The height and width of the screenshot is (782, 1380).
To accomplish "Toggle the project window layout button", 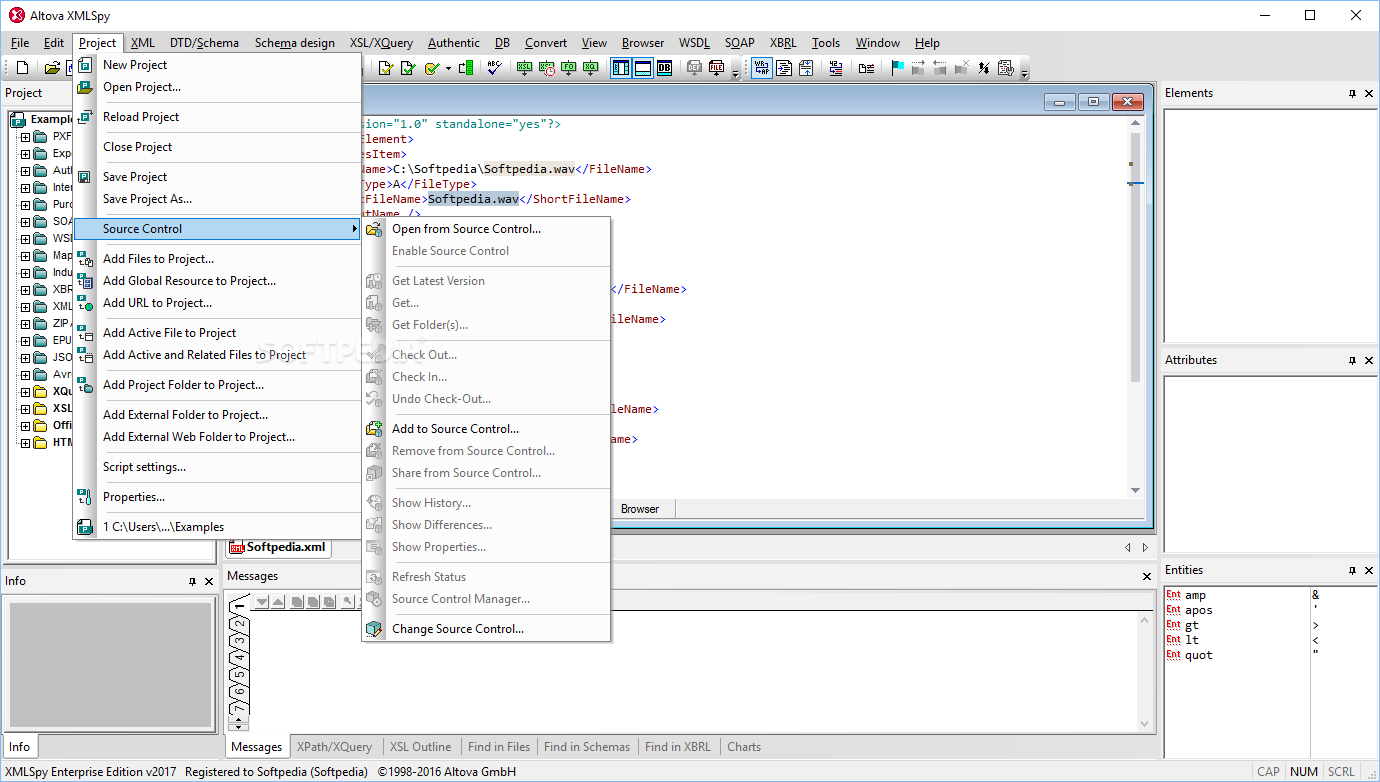I will point(621,68).
